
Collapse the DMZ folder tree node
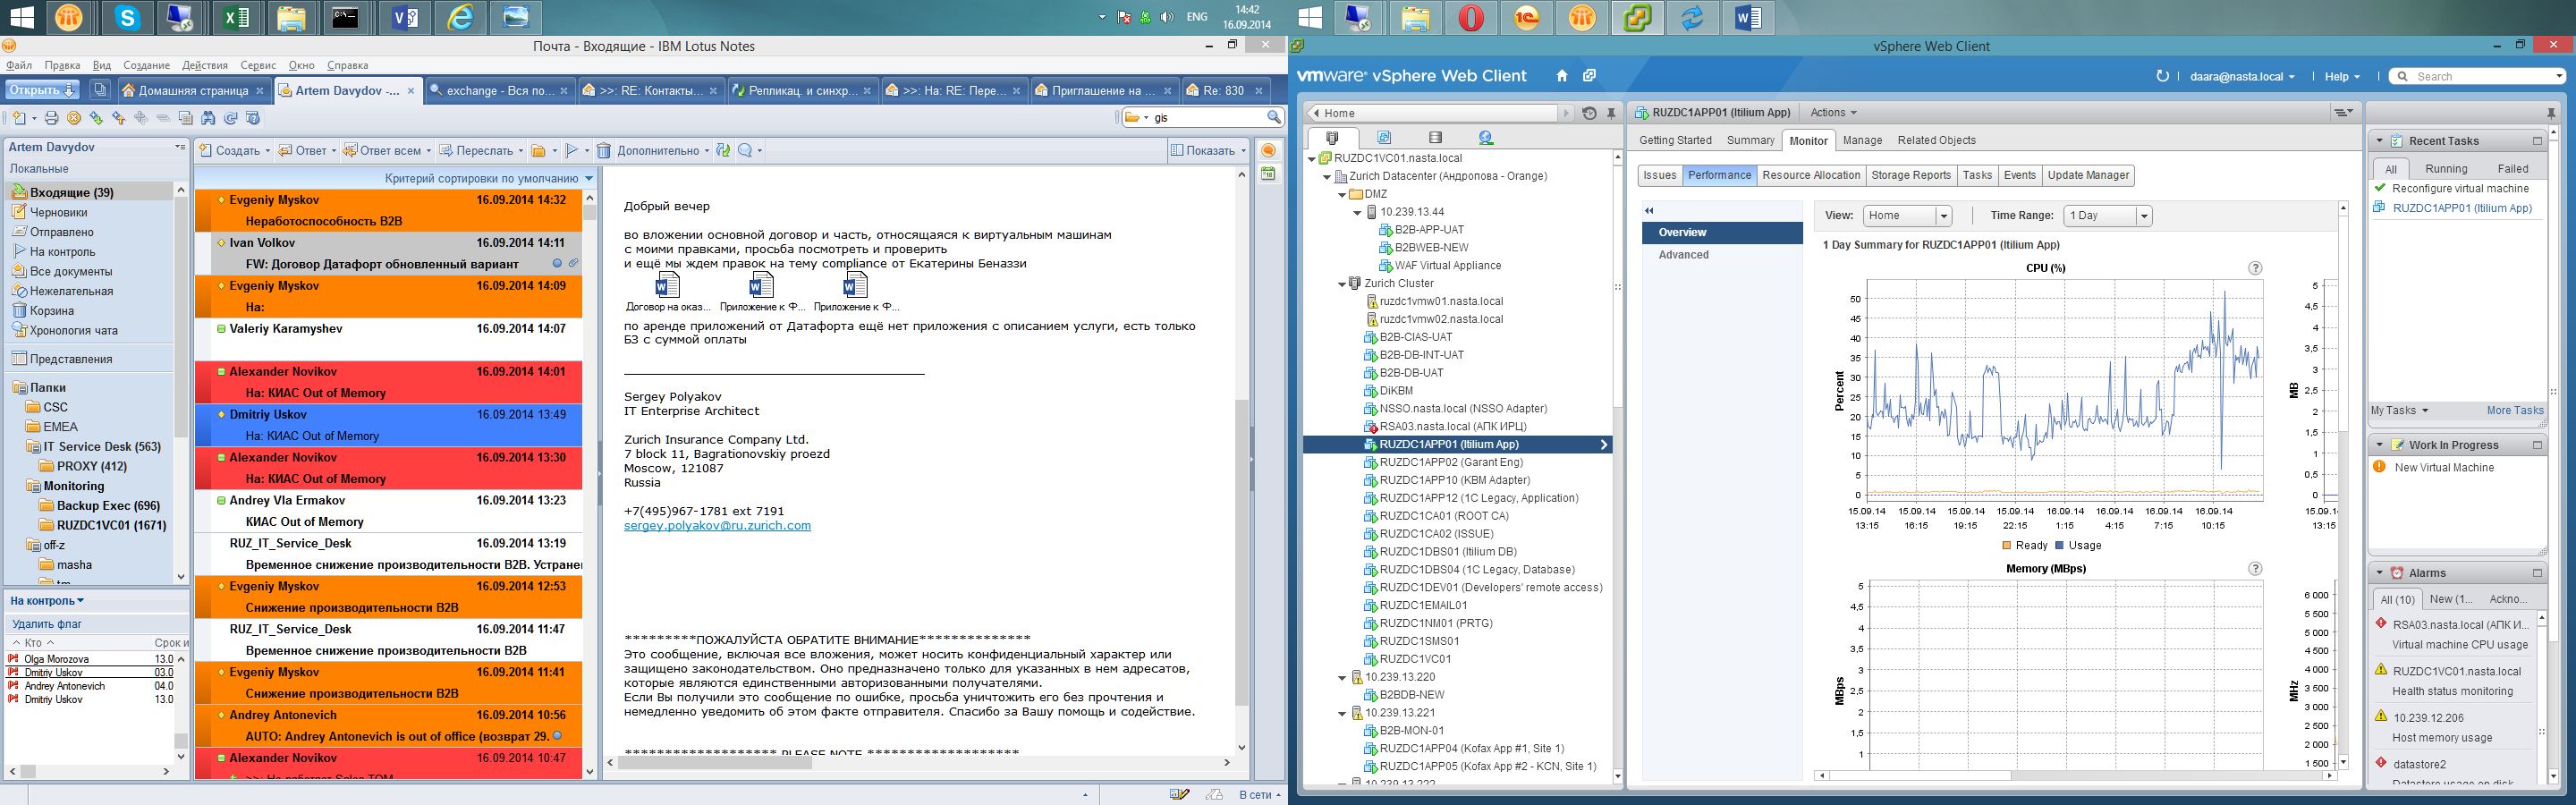pyautogui.click(x=1342, y=195)
